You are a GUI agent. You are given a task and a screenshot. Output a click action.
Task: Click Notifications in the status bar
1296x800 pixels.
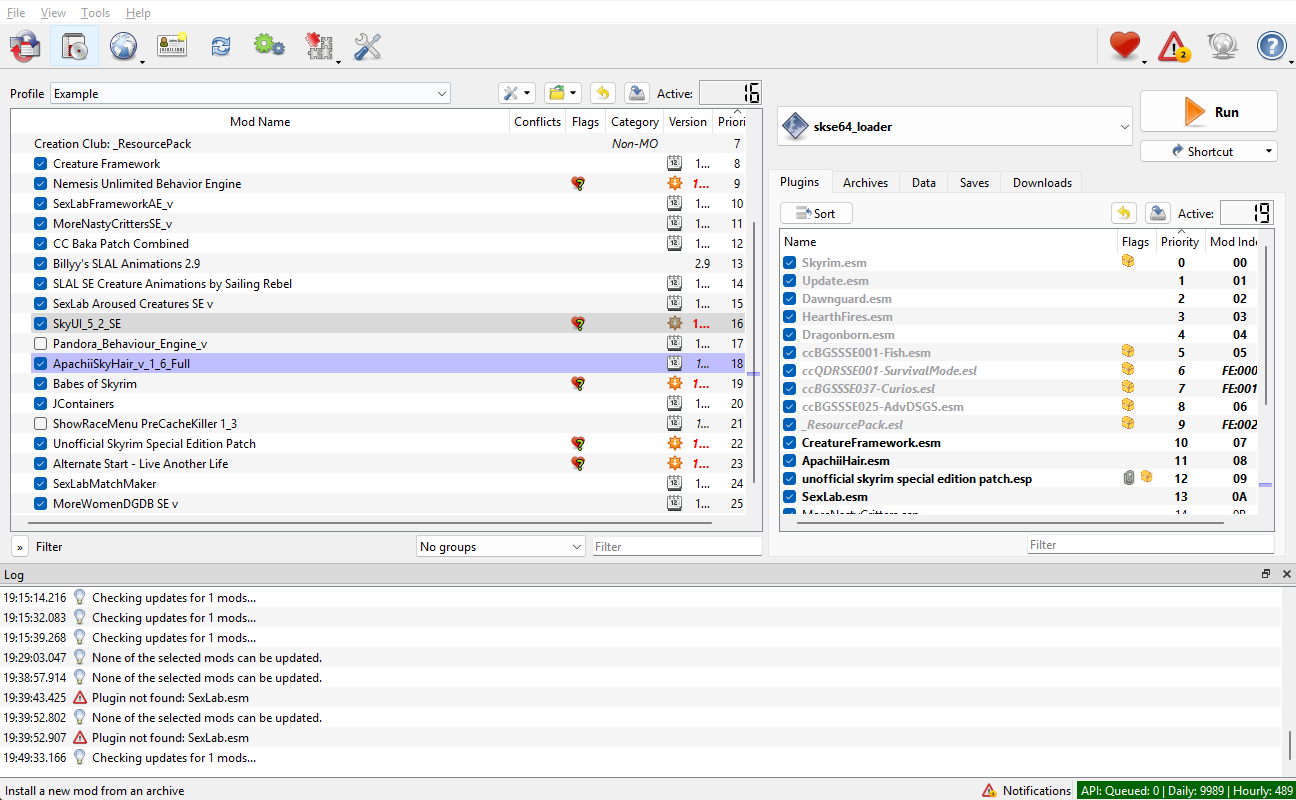(x=1026, y=790)
